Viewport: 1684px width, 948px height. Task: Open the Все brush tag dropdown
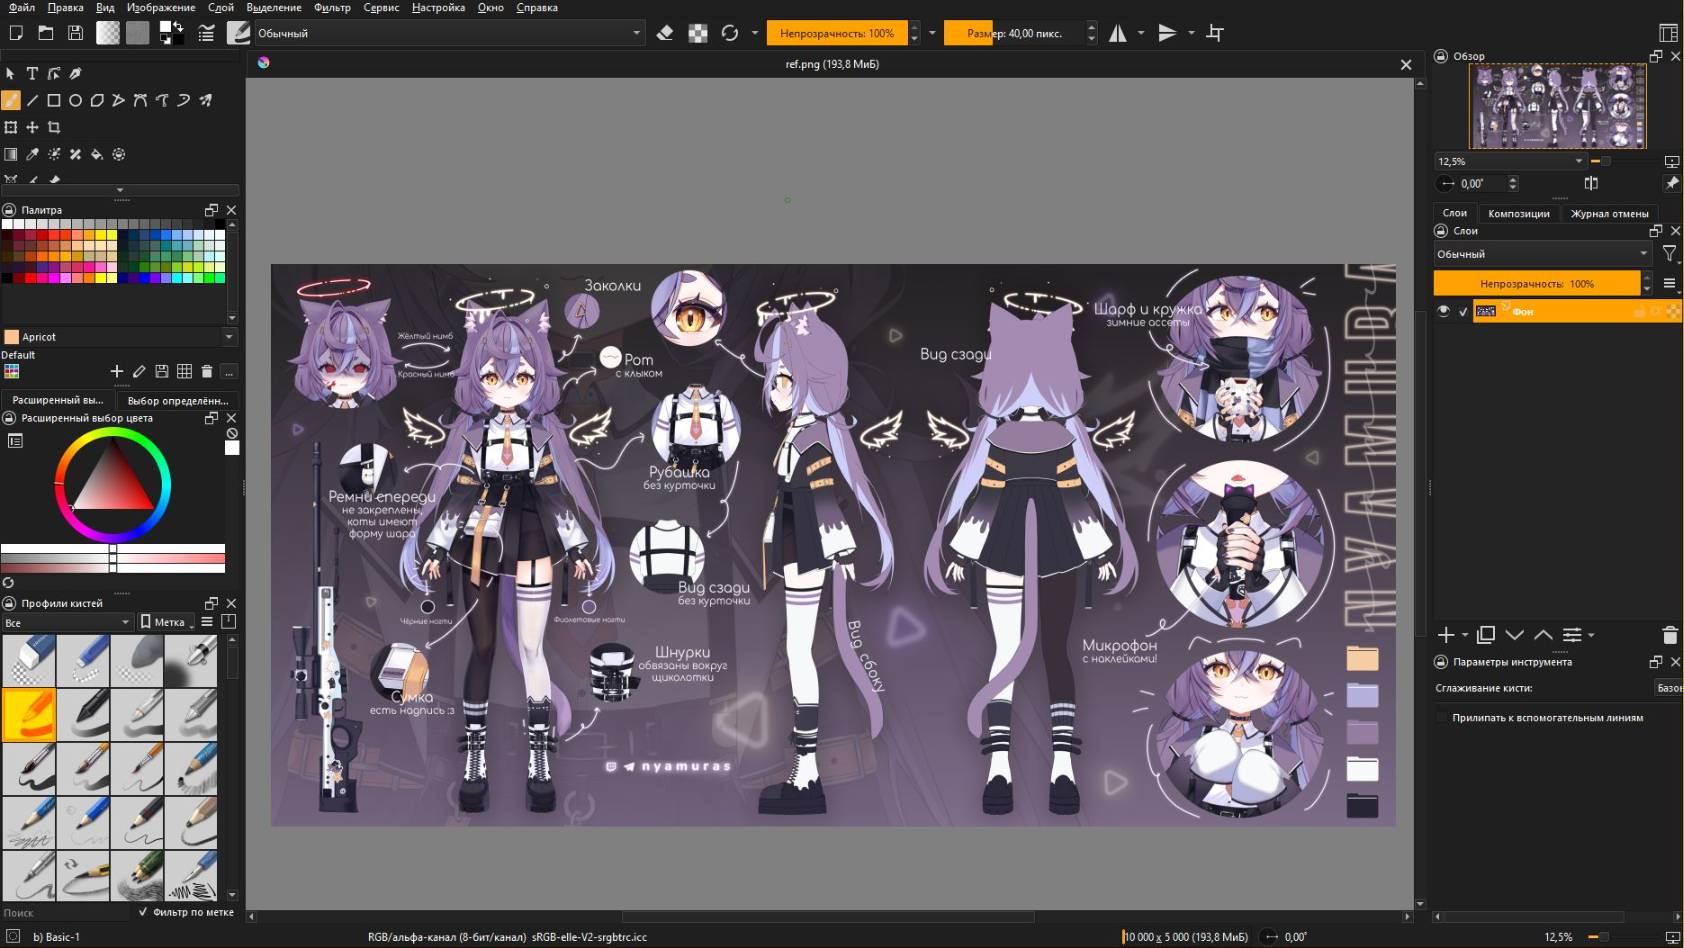(x=67, y=622)
